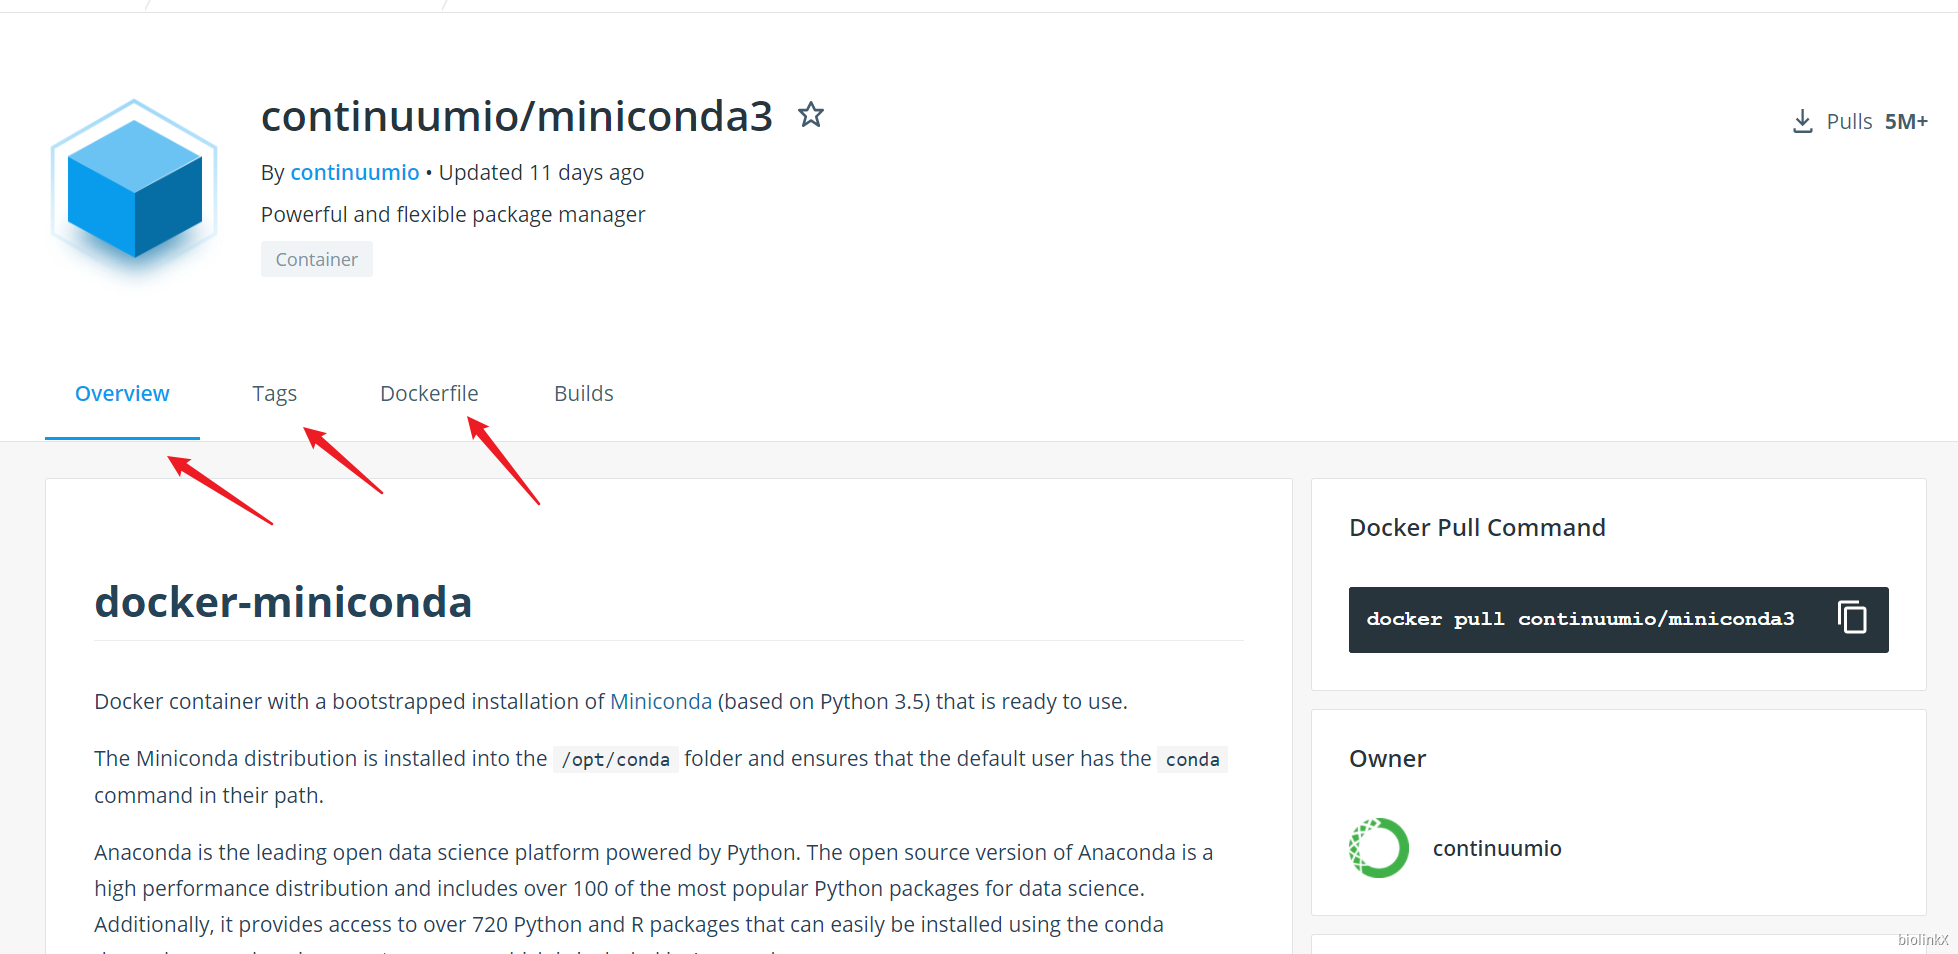Click the Container category badge
1958x954 pixels.
click(316, 260)
